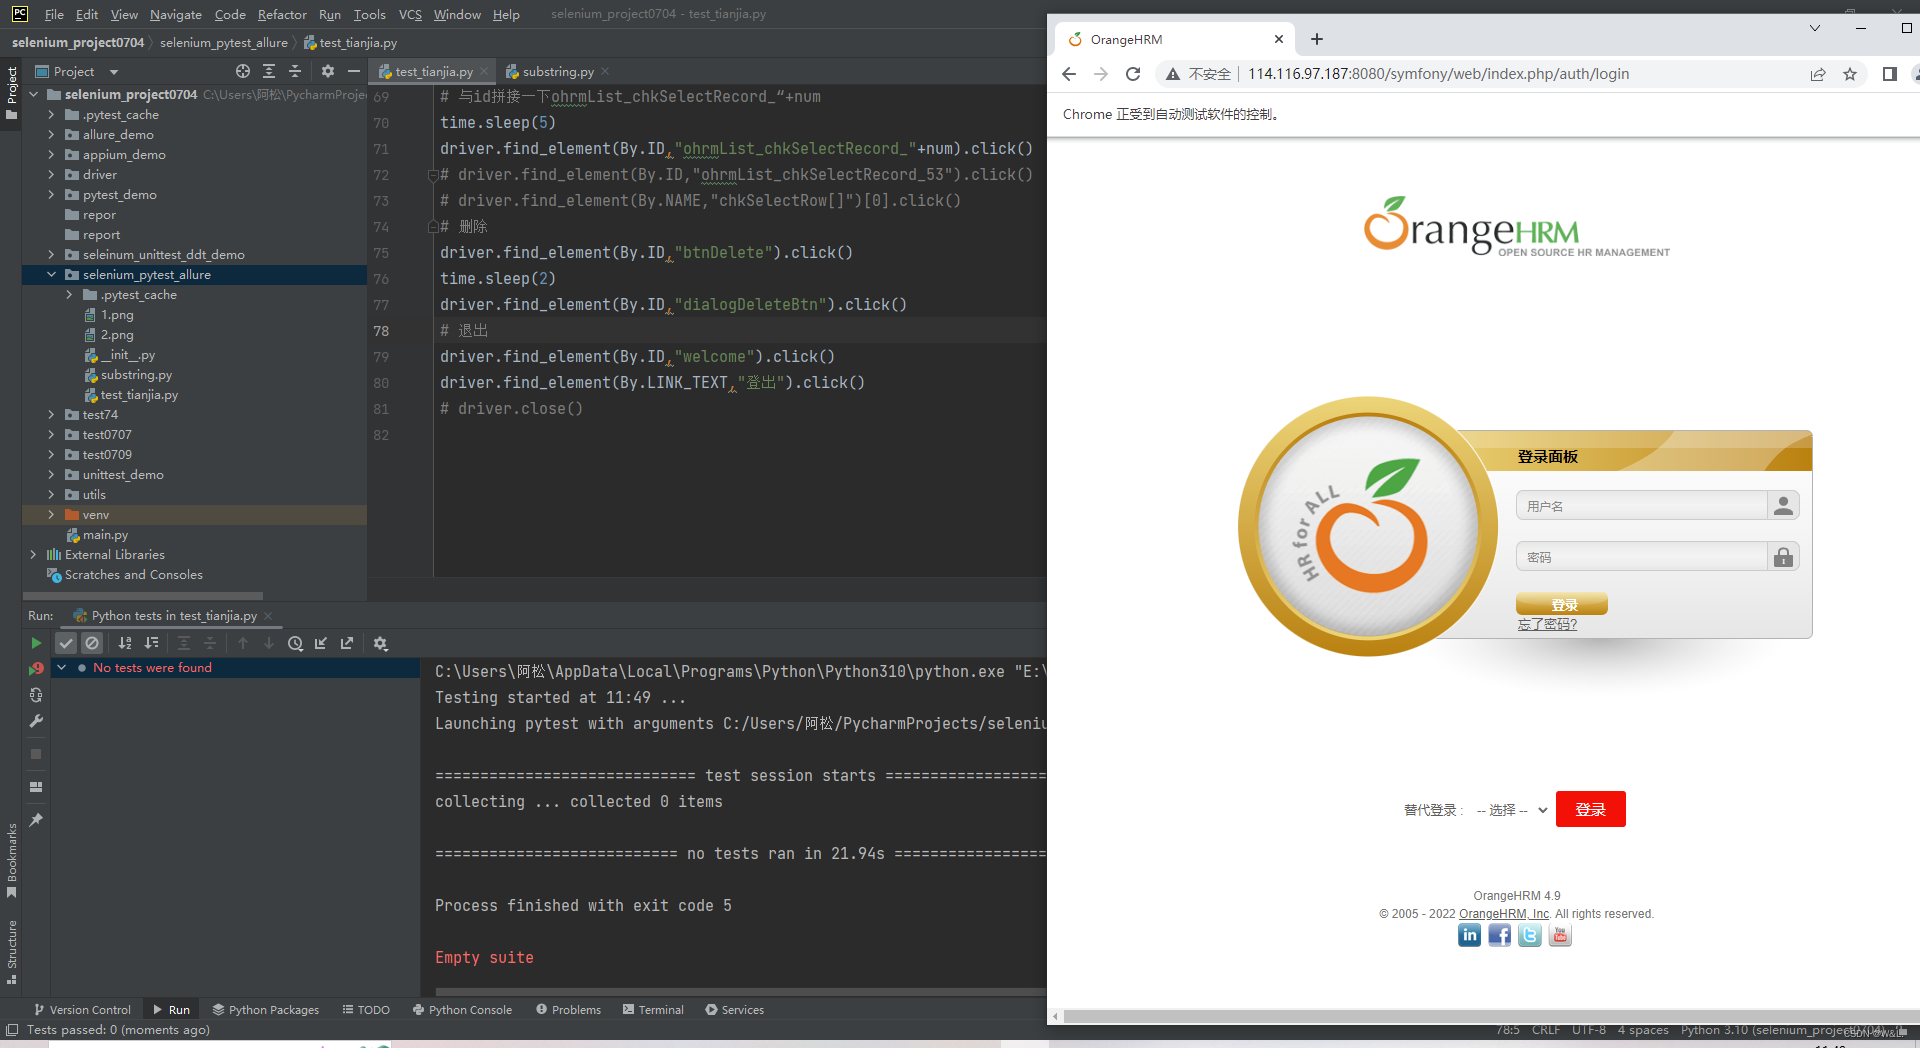Toggle Show Passed tests checkmark
1920x1048 pixels.
tap(66, 643)
